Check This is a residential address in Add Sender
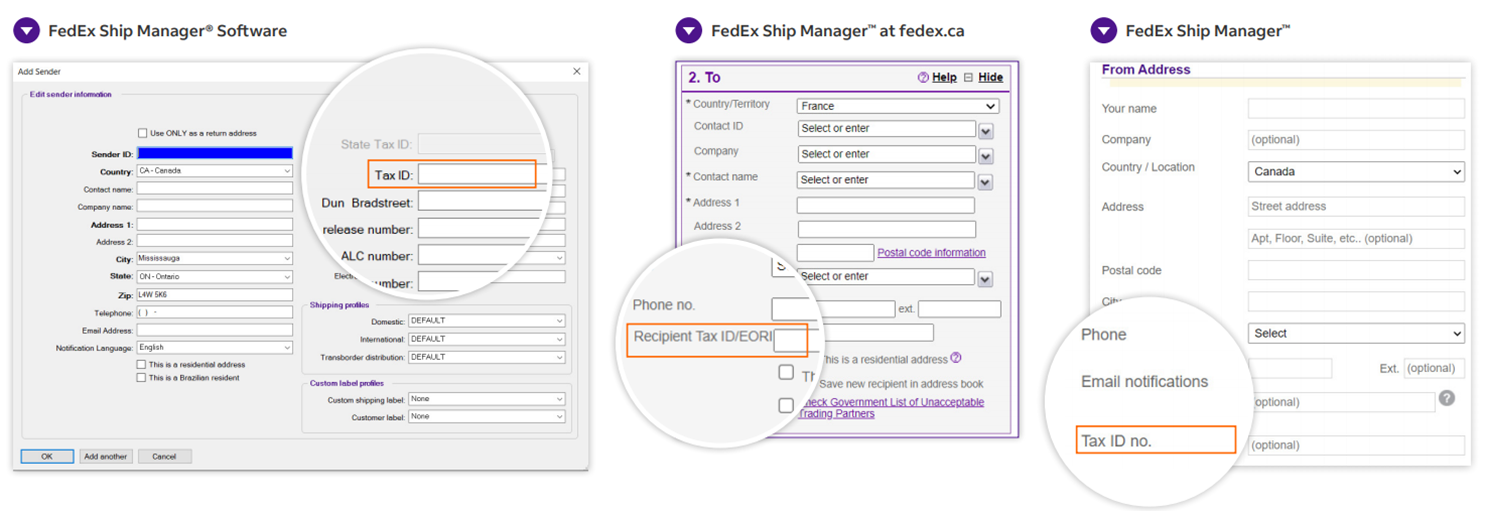 point(141,365)
